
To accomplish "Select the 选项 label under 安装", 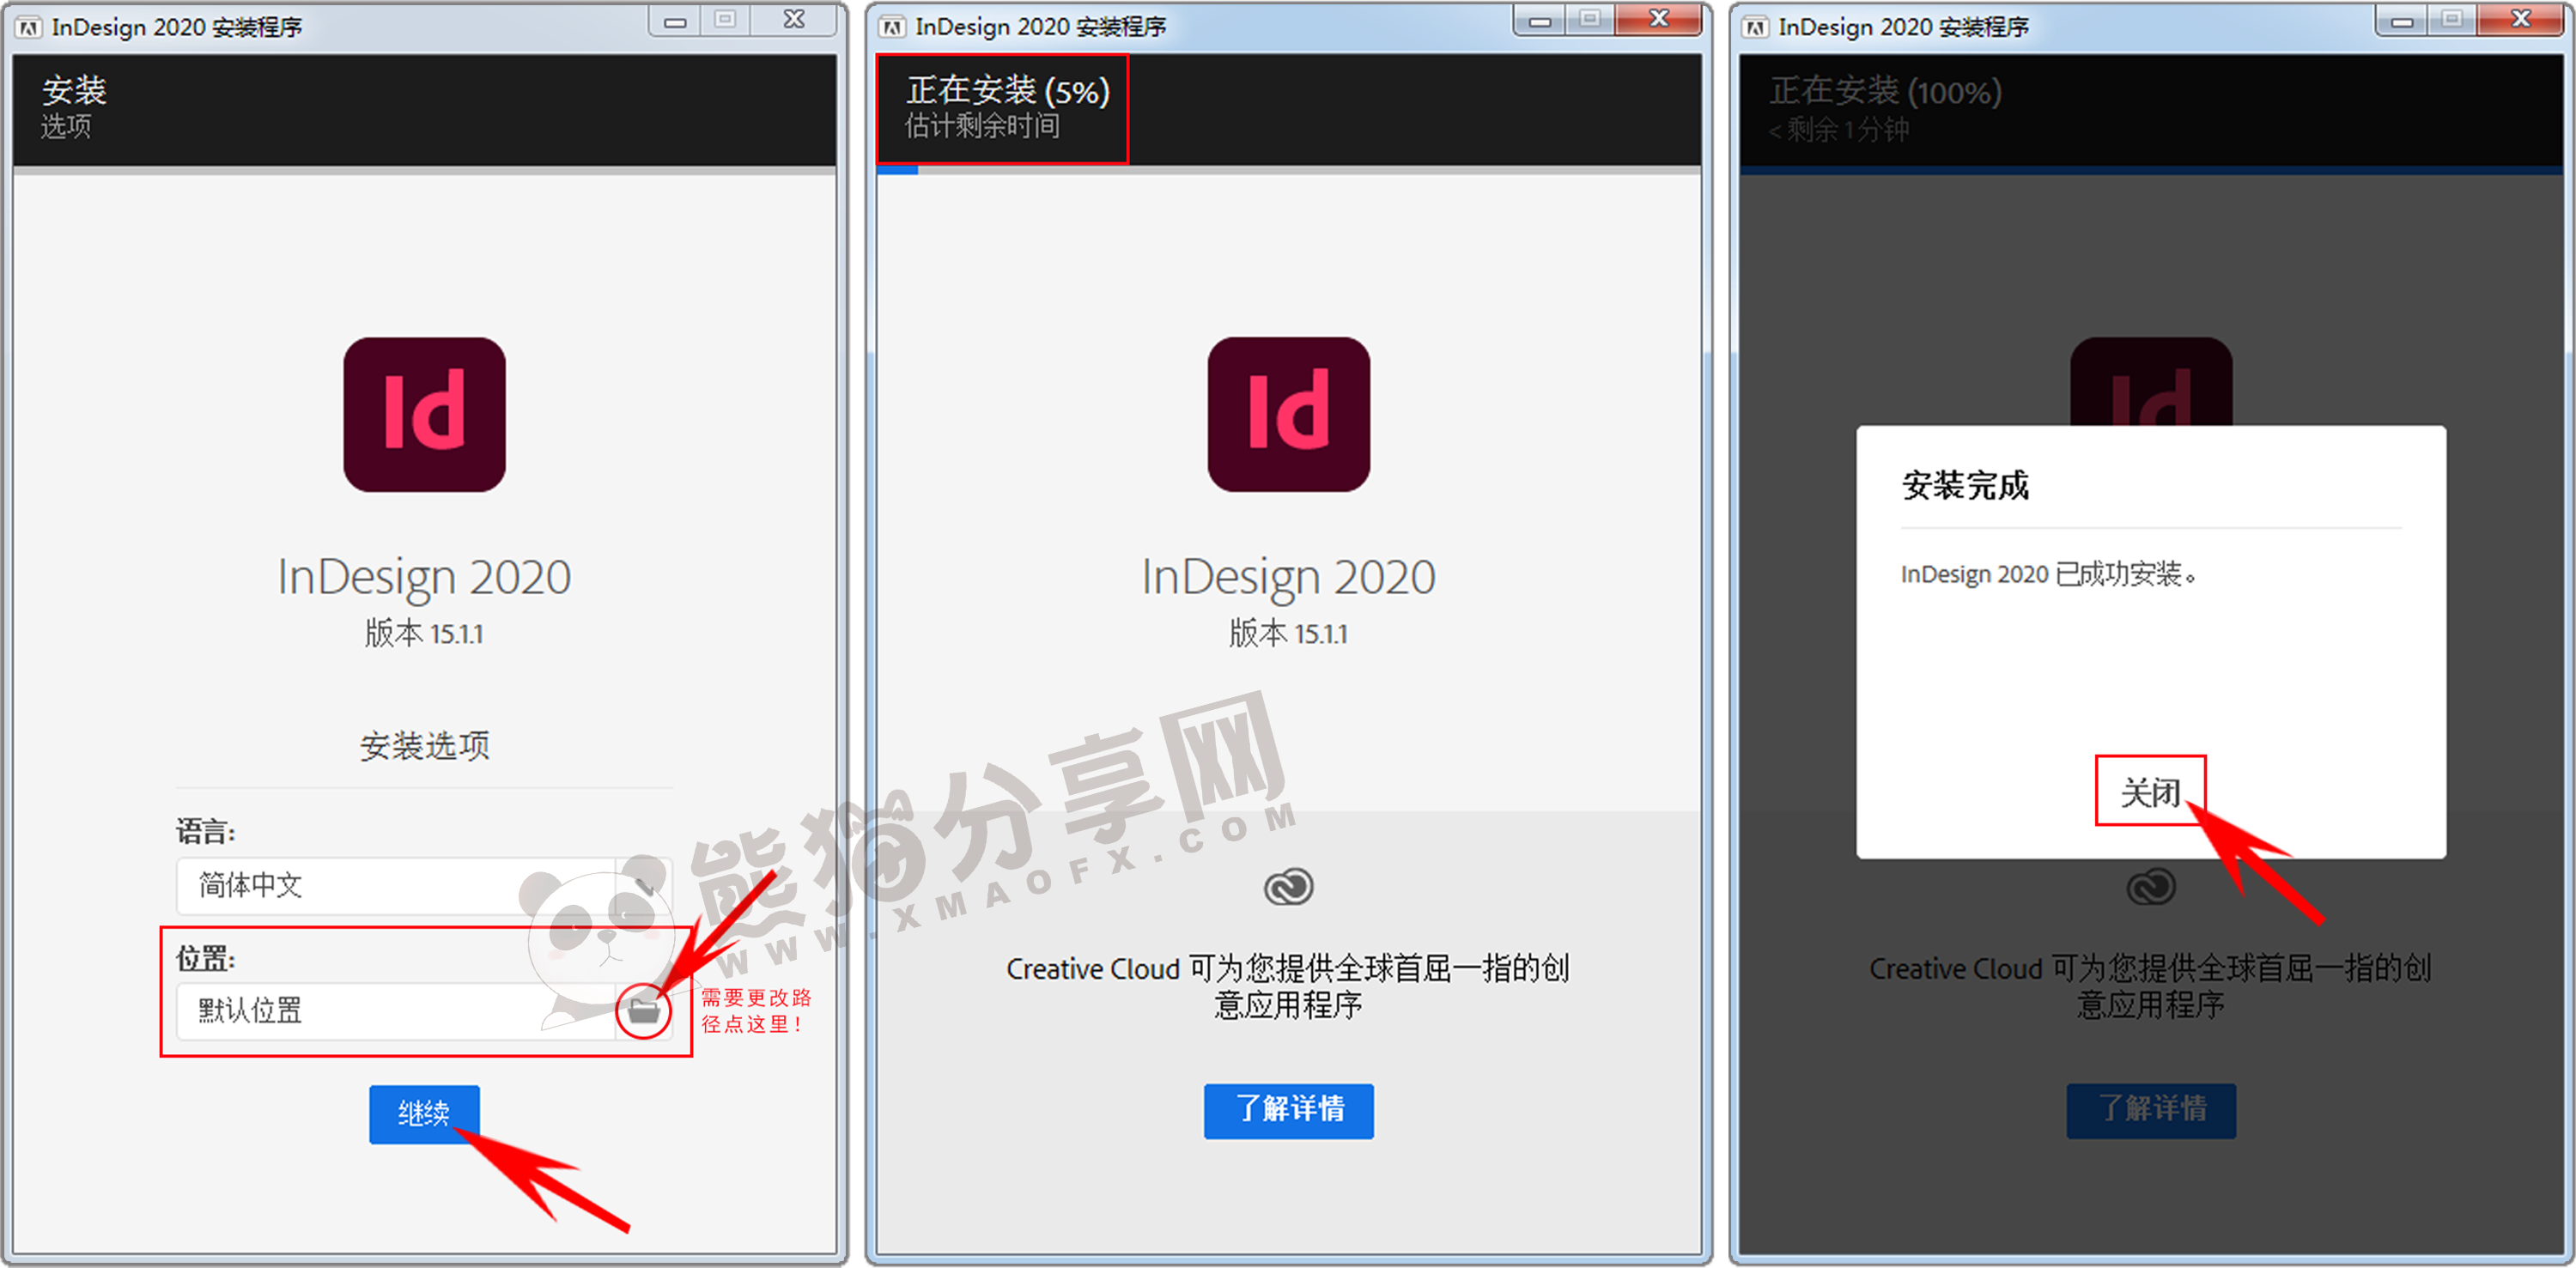I will tap(64, 128).
